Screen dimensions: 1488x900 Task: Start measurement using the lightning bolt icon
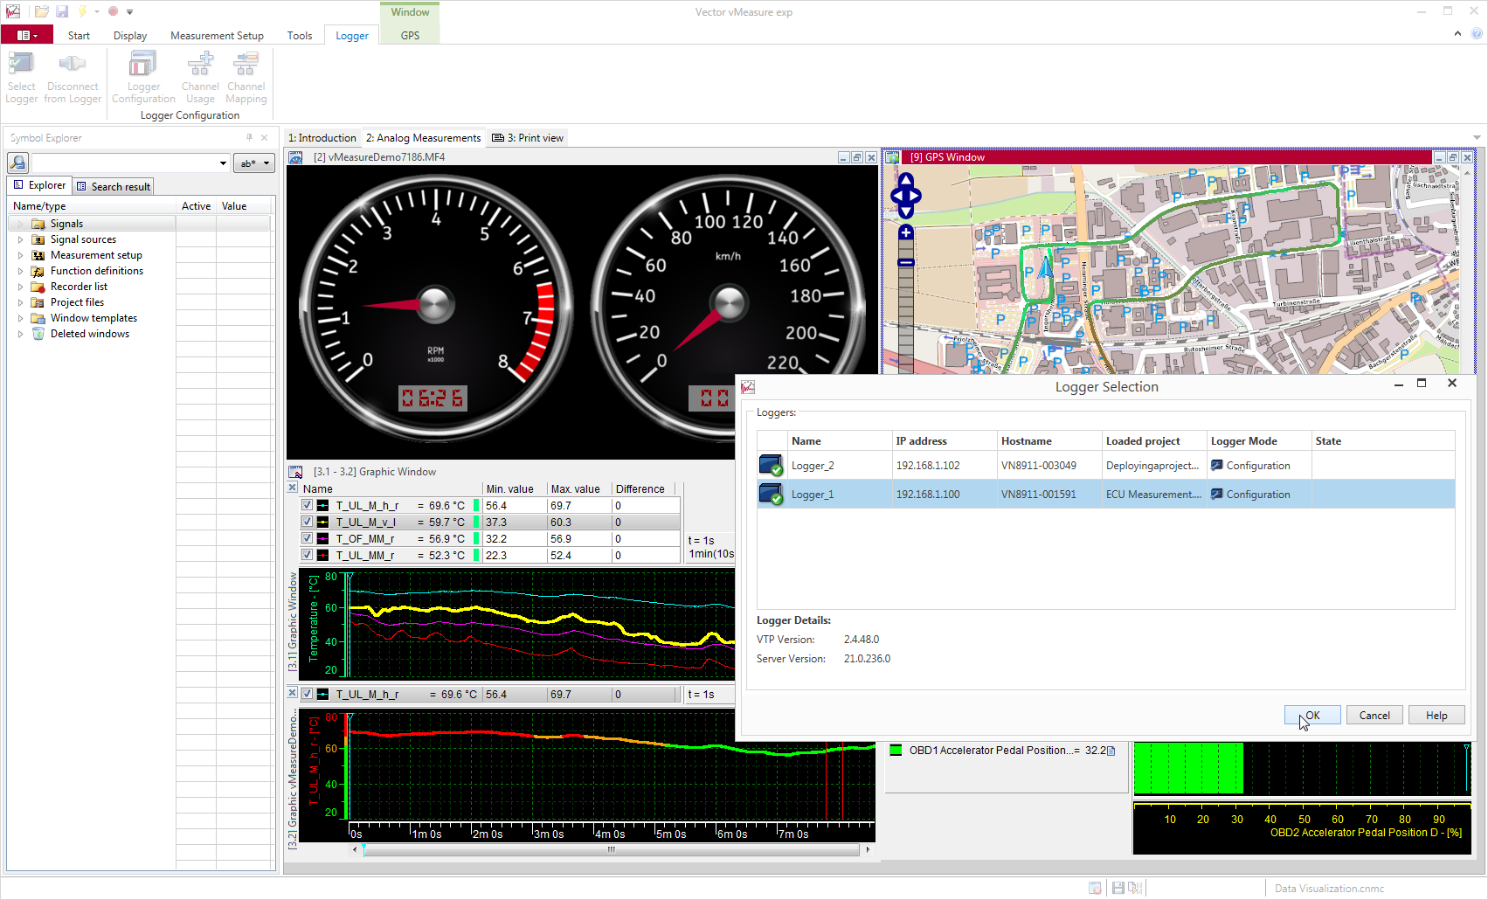point(82,12)
